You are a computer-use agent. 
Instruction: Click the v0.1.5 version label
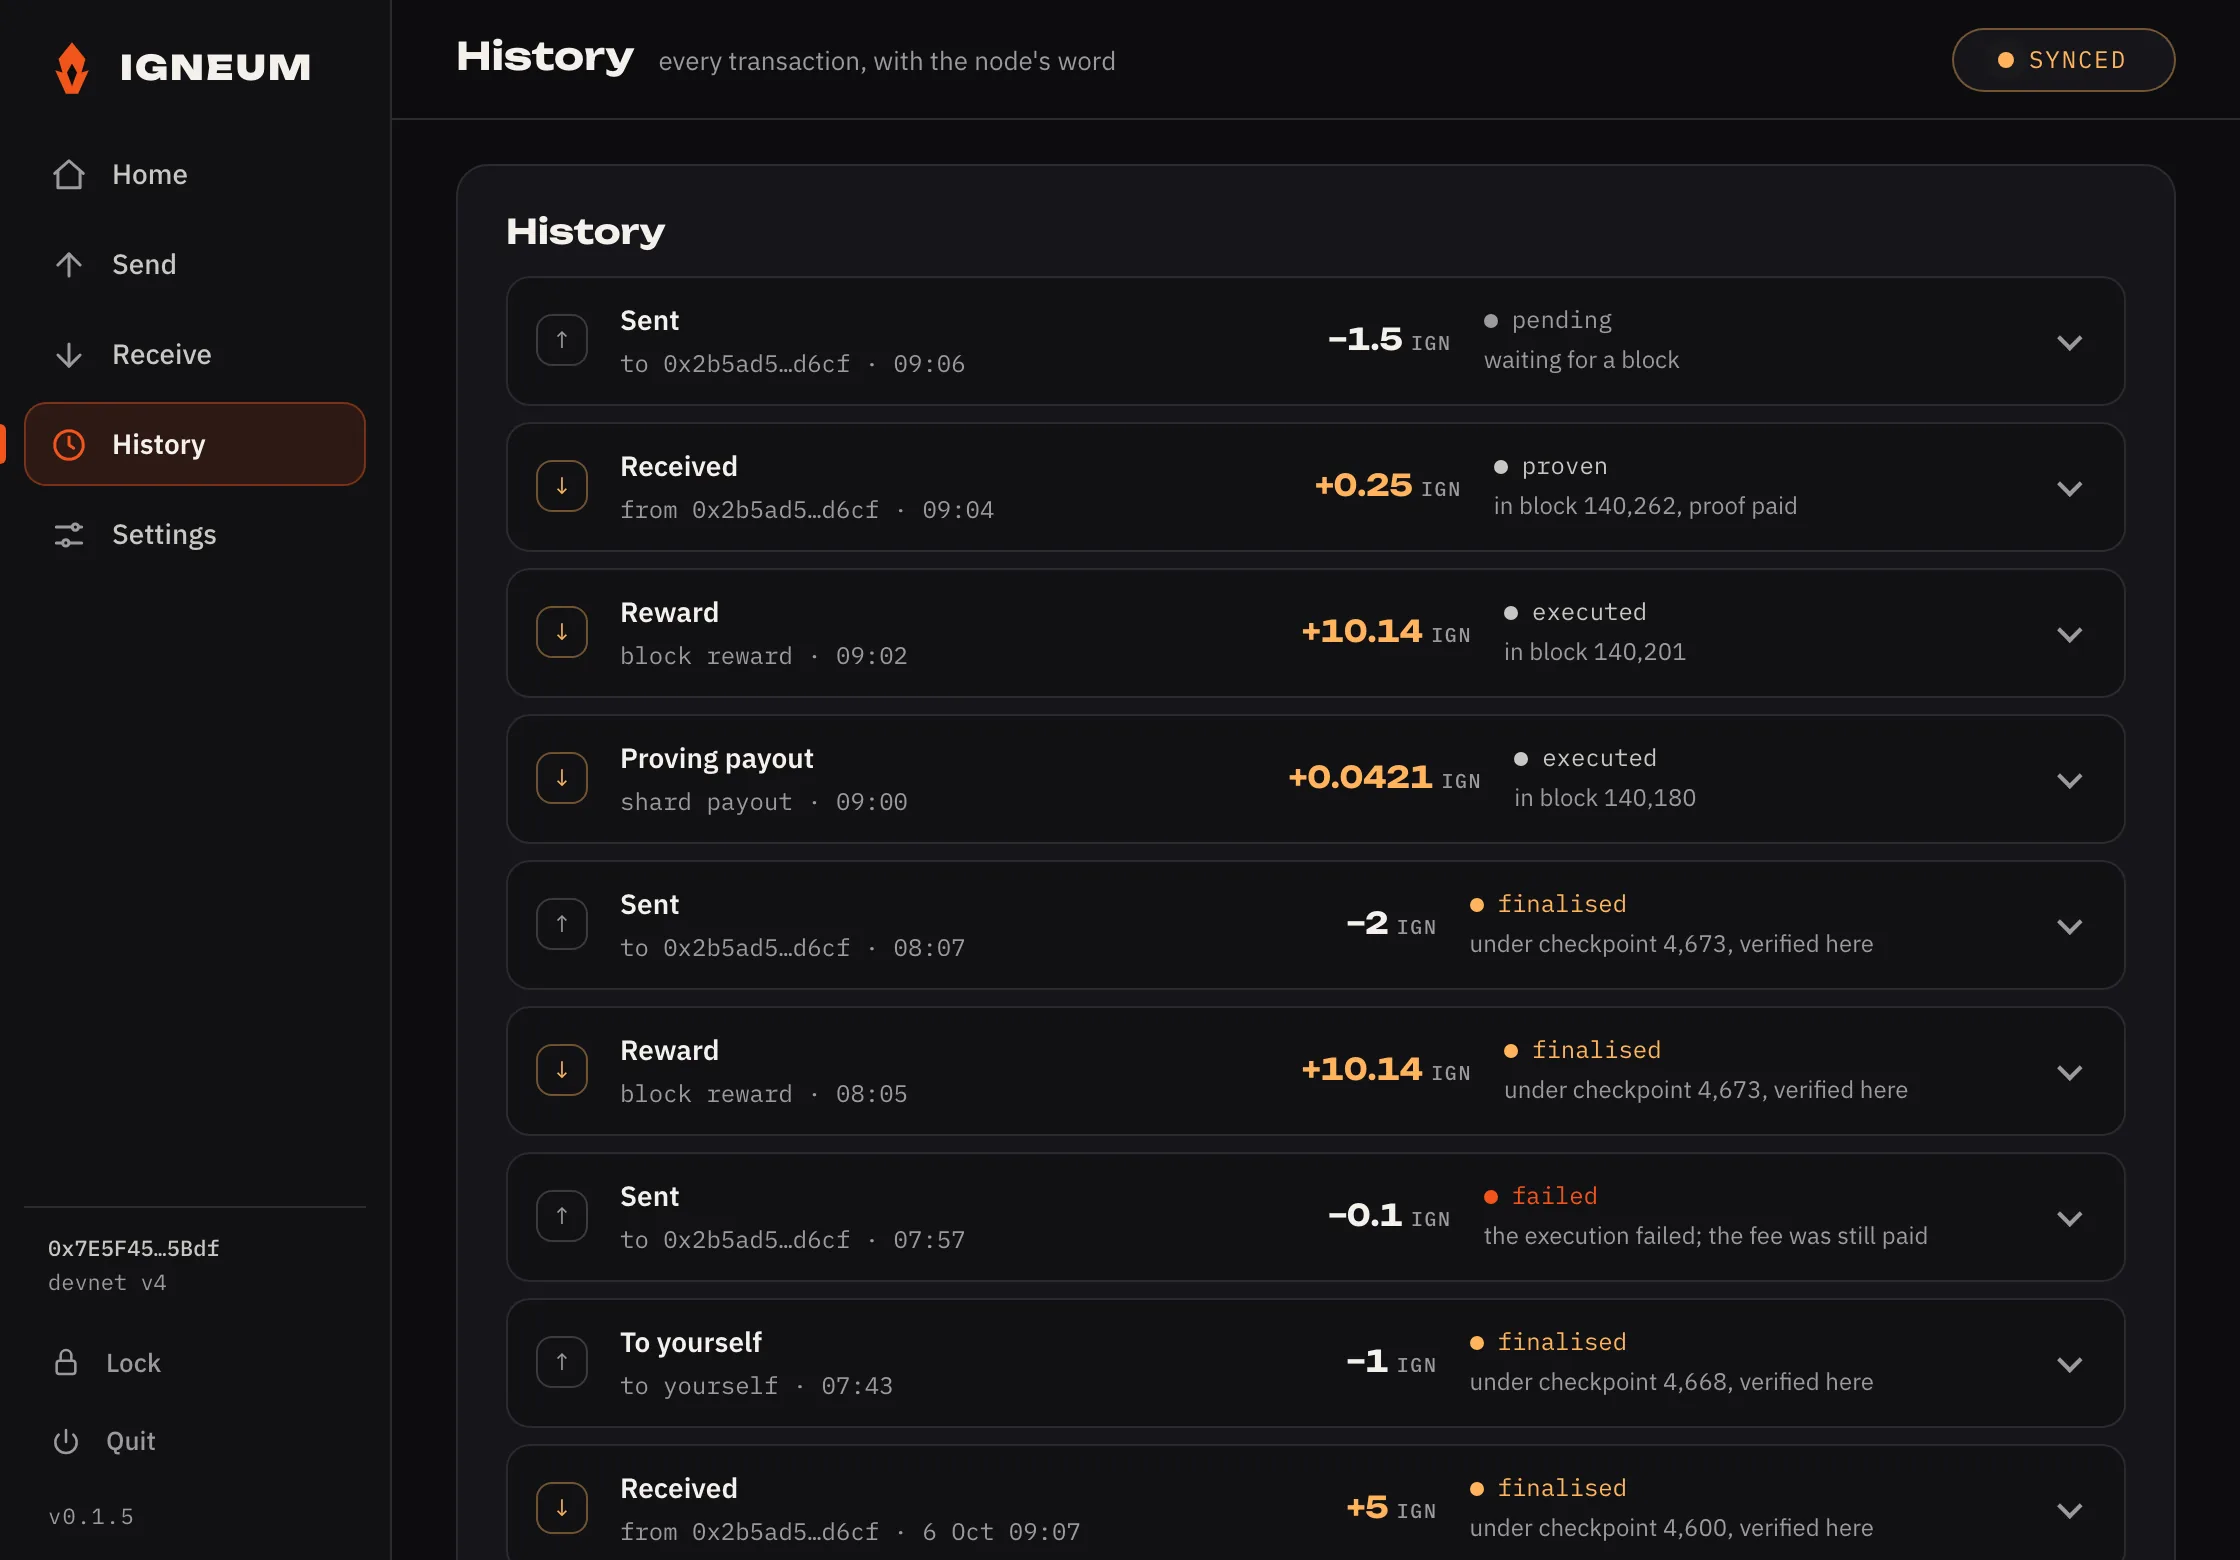tap(91, 1516)
